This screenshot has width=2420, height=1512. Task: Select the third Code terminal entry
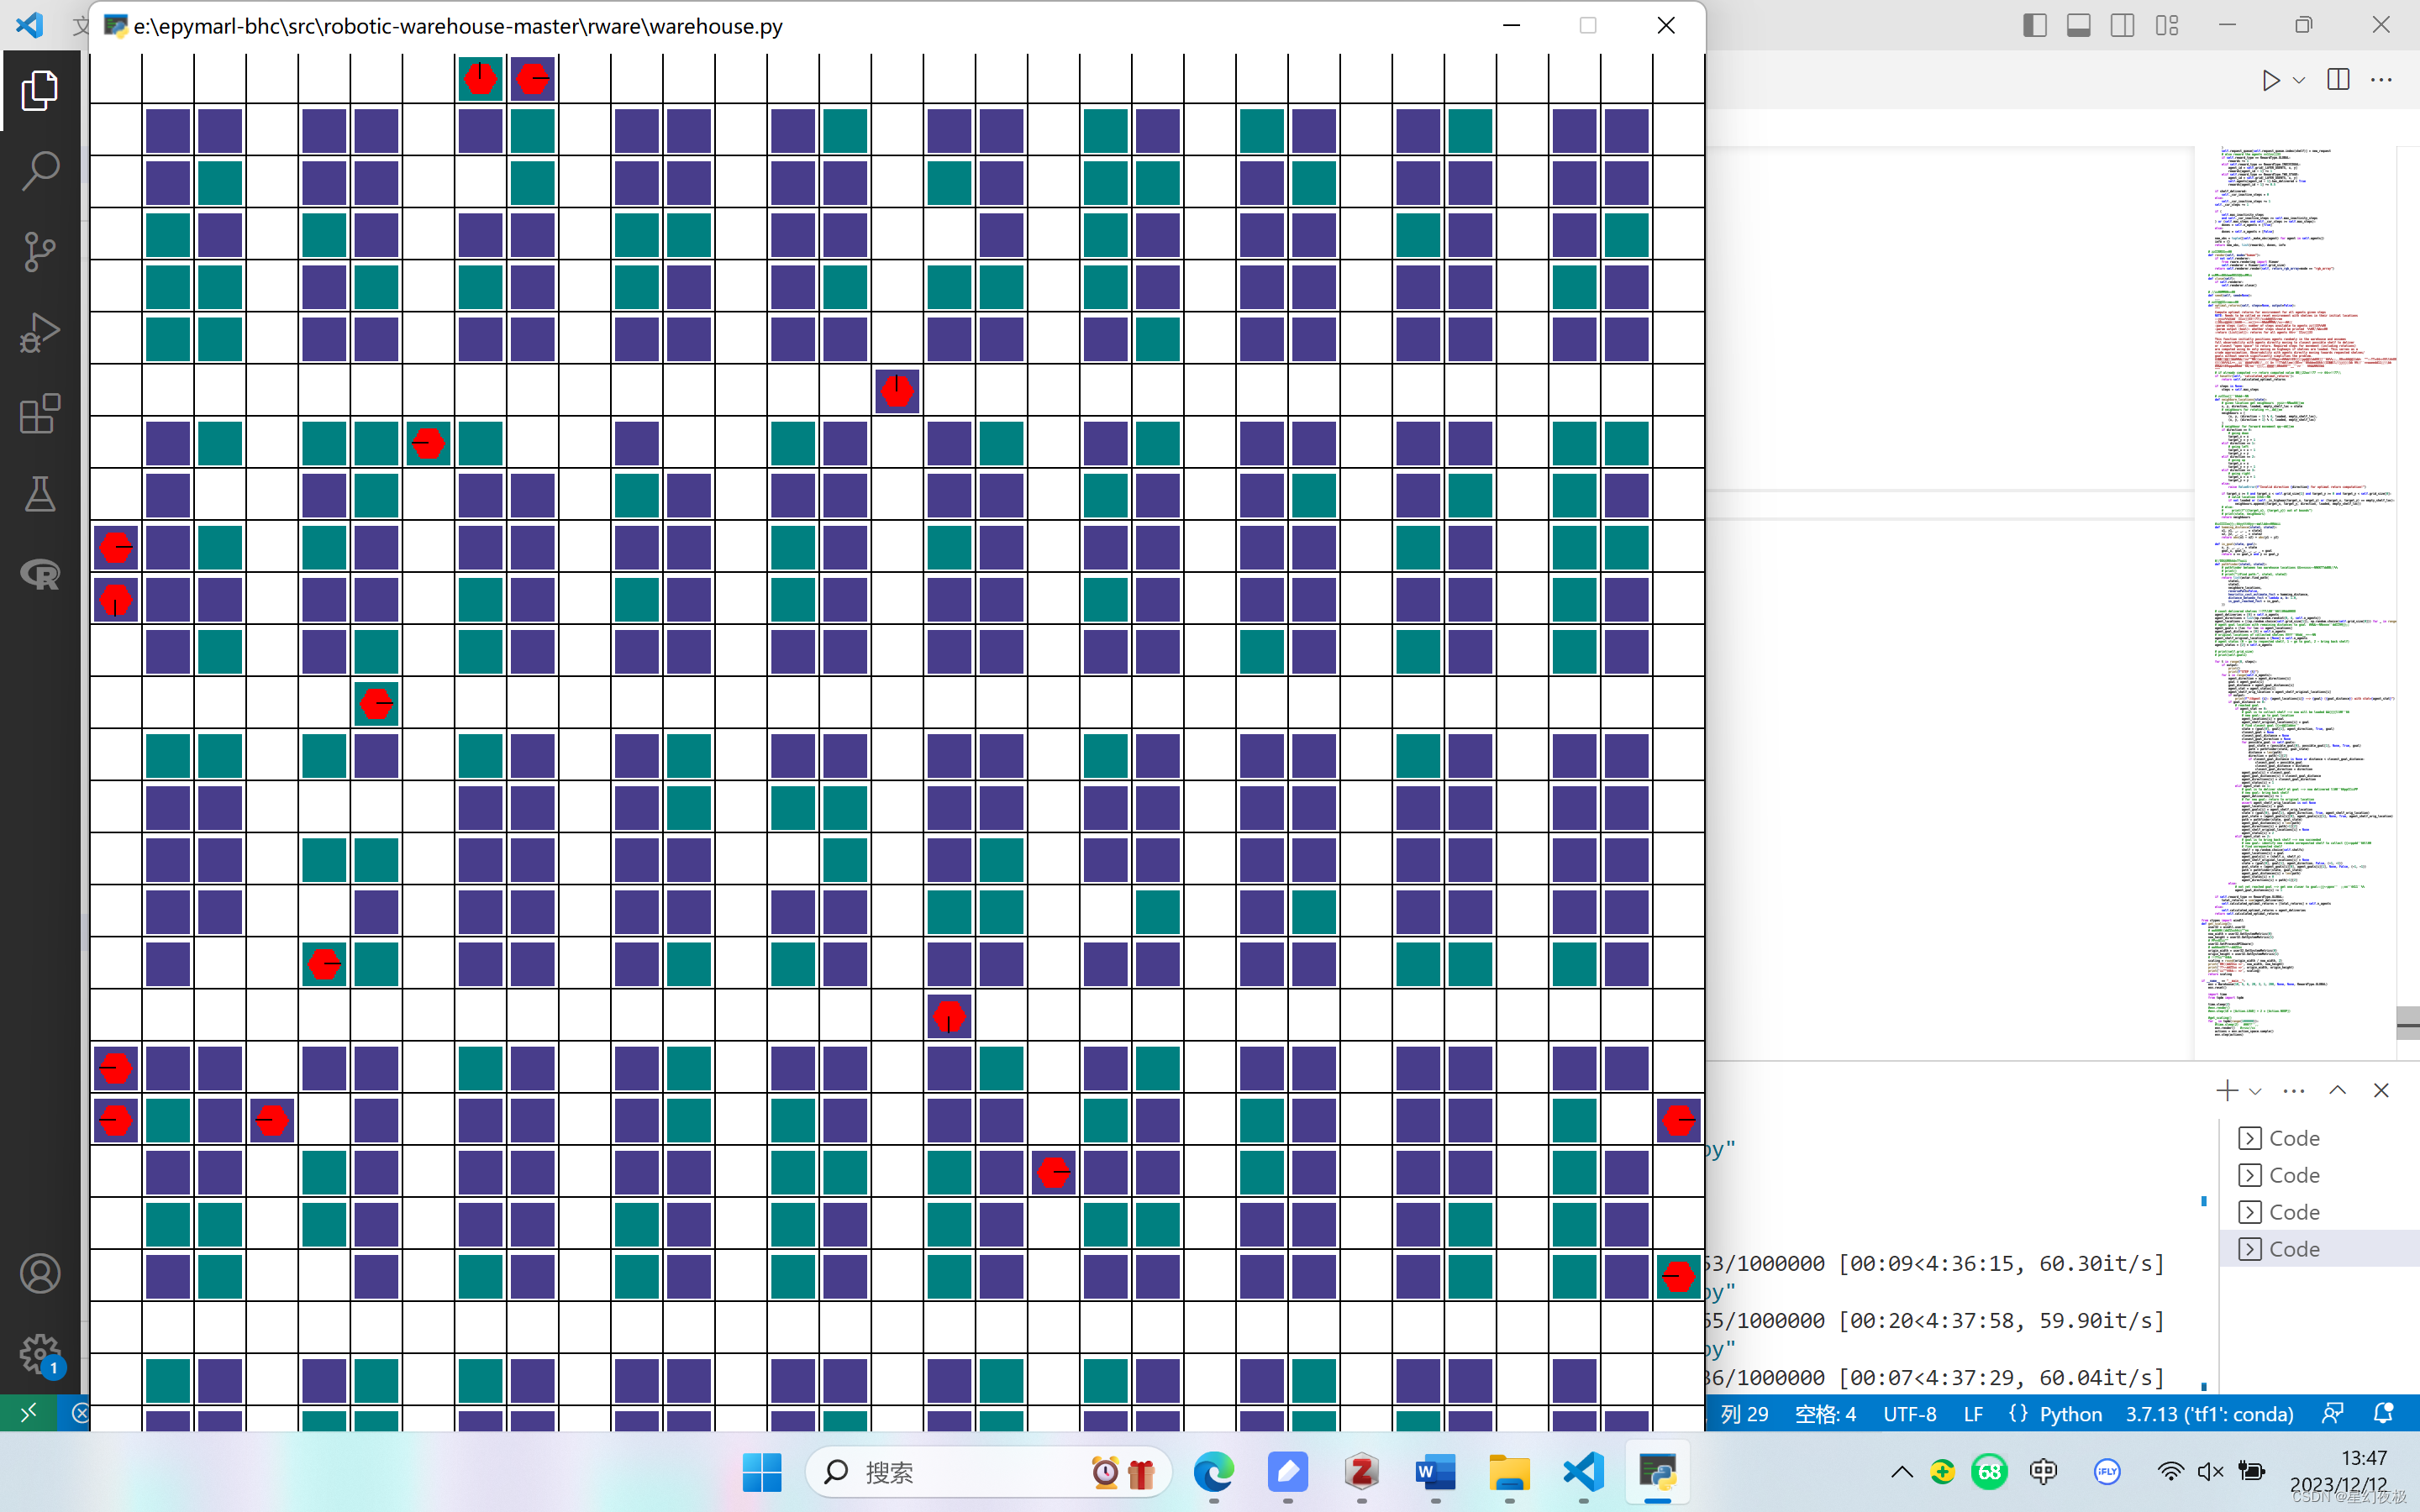tap(2319, 1212)
